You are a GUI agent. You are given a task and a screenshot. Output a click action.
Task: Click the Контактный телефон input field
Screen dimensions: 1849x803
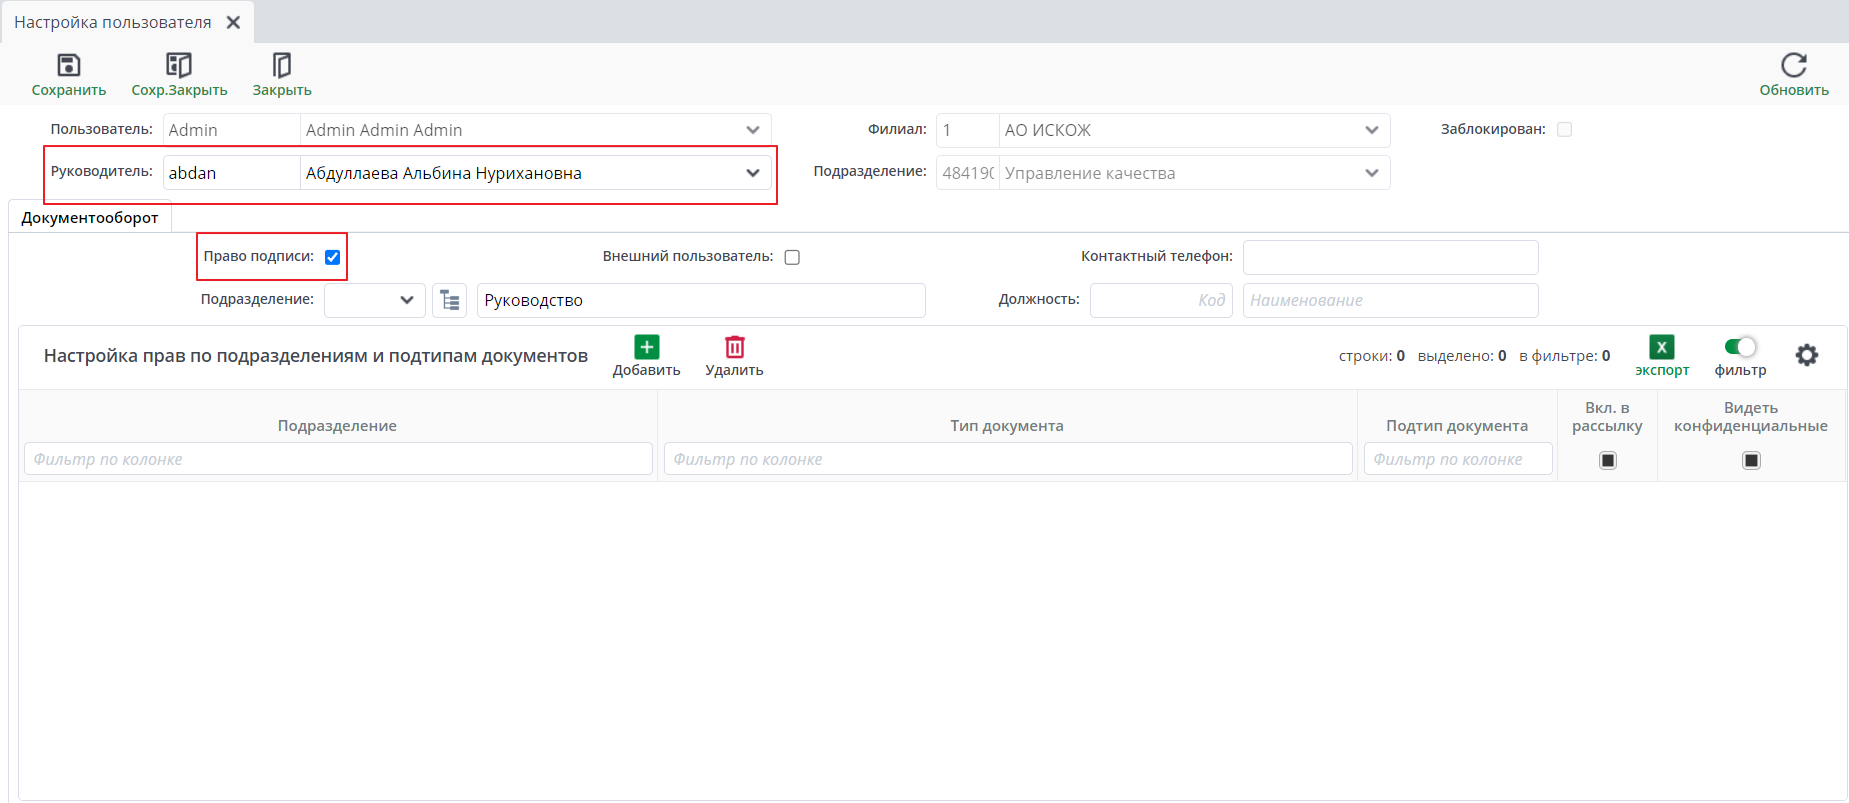click(x=1390, y=257)
